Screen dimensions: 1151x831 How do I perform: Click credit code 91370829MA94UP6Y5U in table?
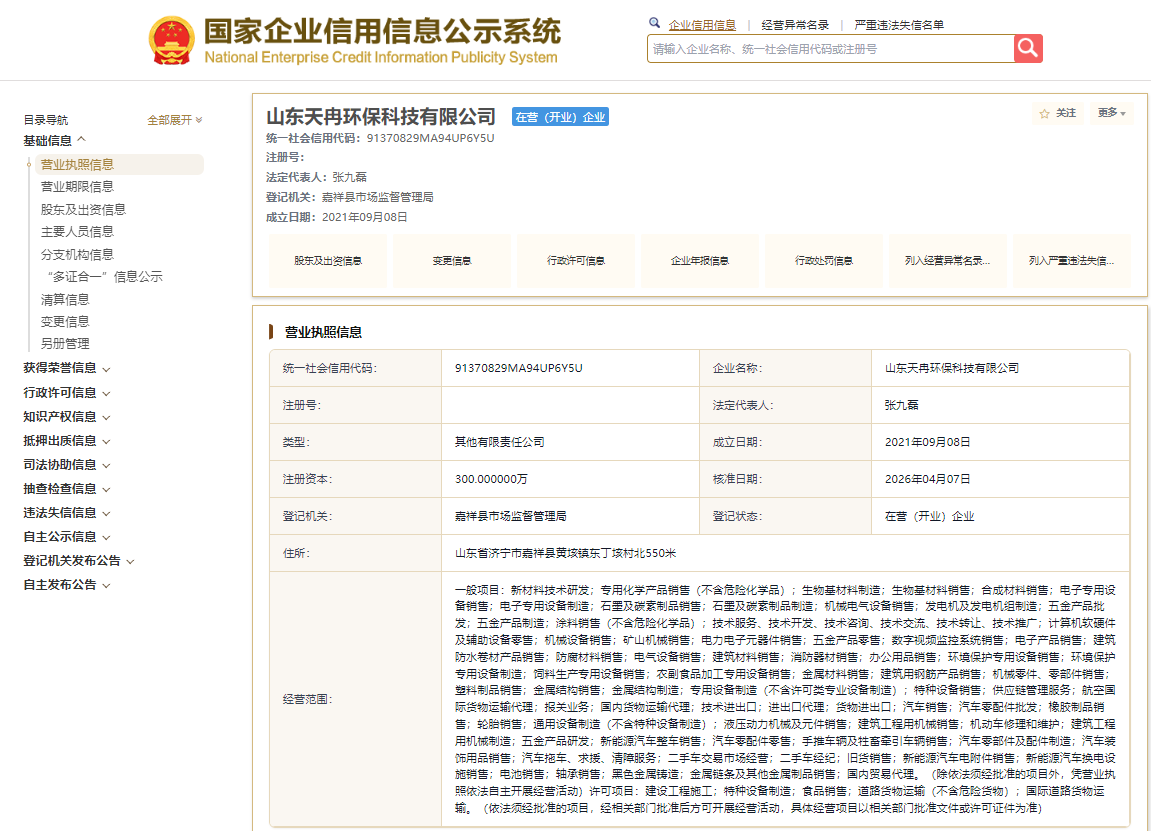pos(518,368)
